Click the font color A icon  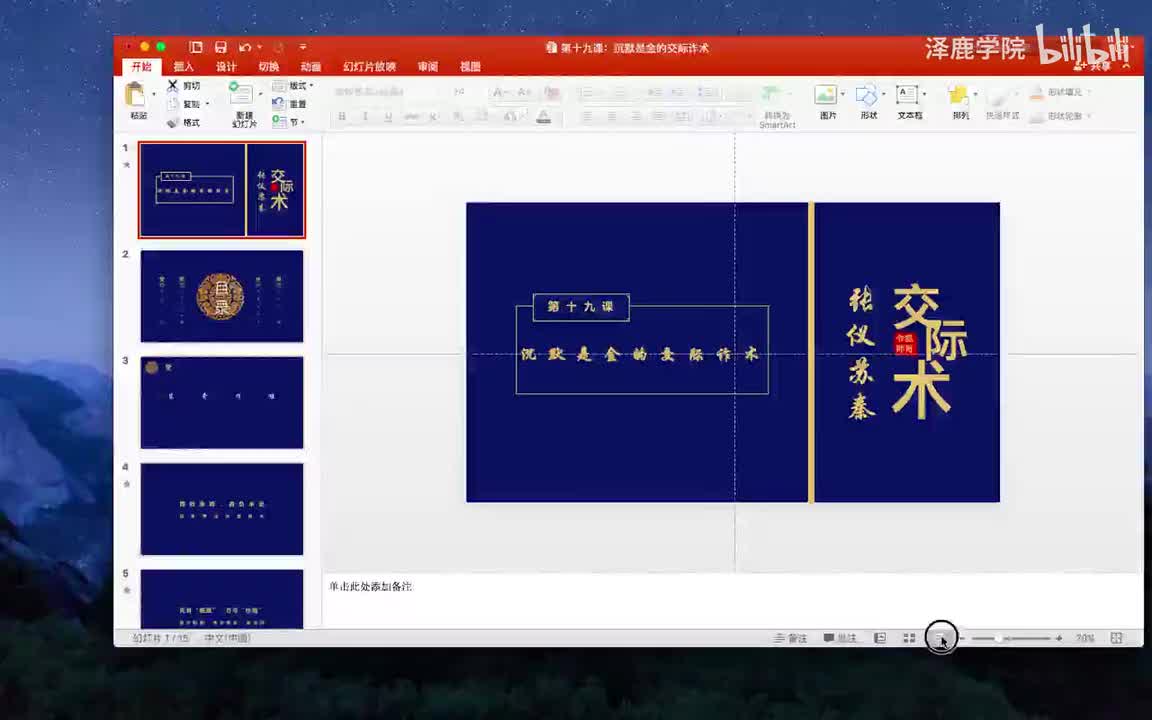click(544, 116)
